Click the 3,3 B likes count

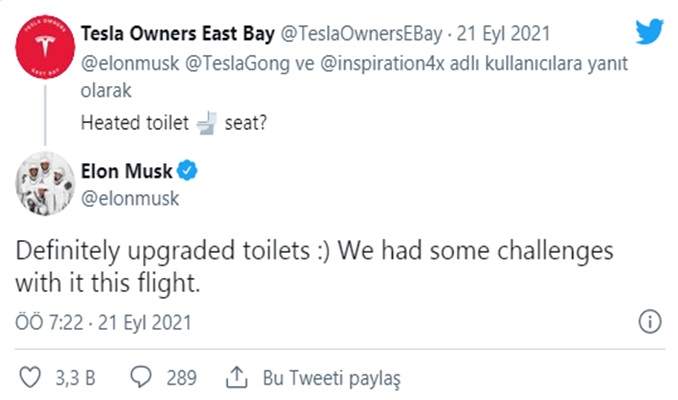coord(76,378)
